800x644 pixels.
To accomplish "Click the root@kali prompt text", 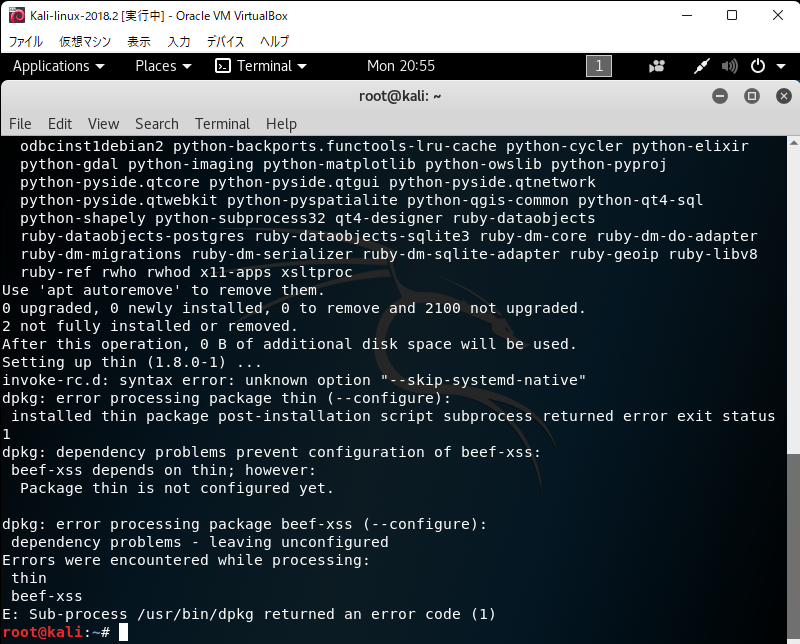I will click(x=56, y=632).
